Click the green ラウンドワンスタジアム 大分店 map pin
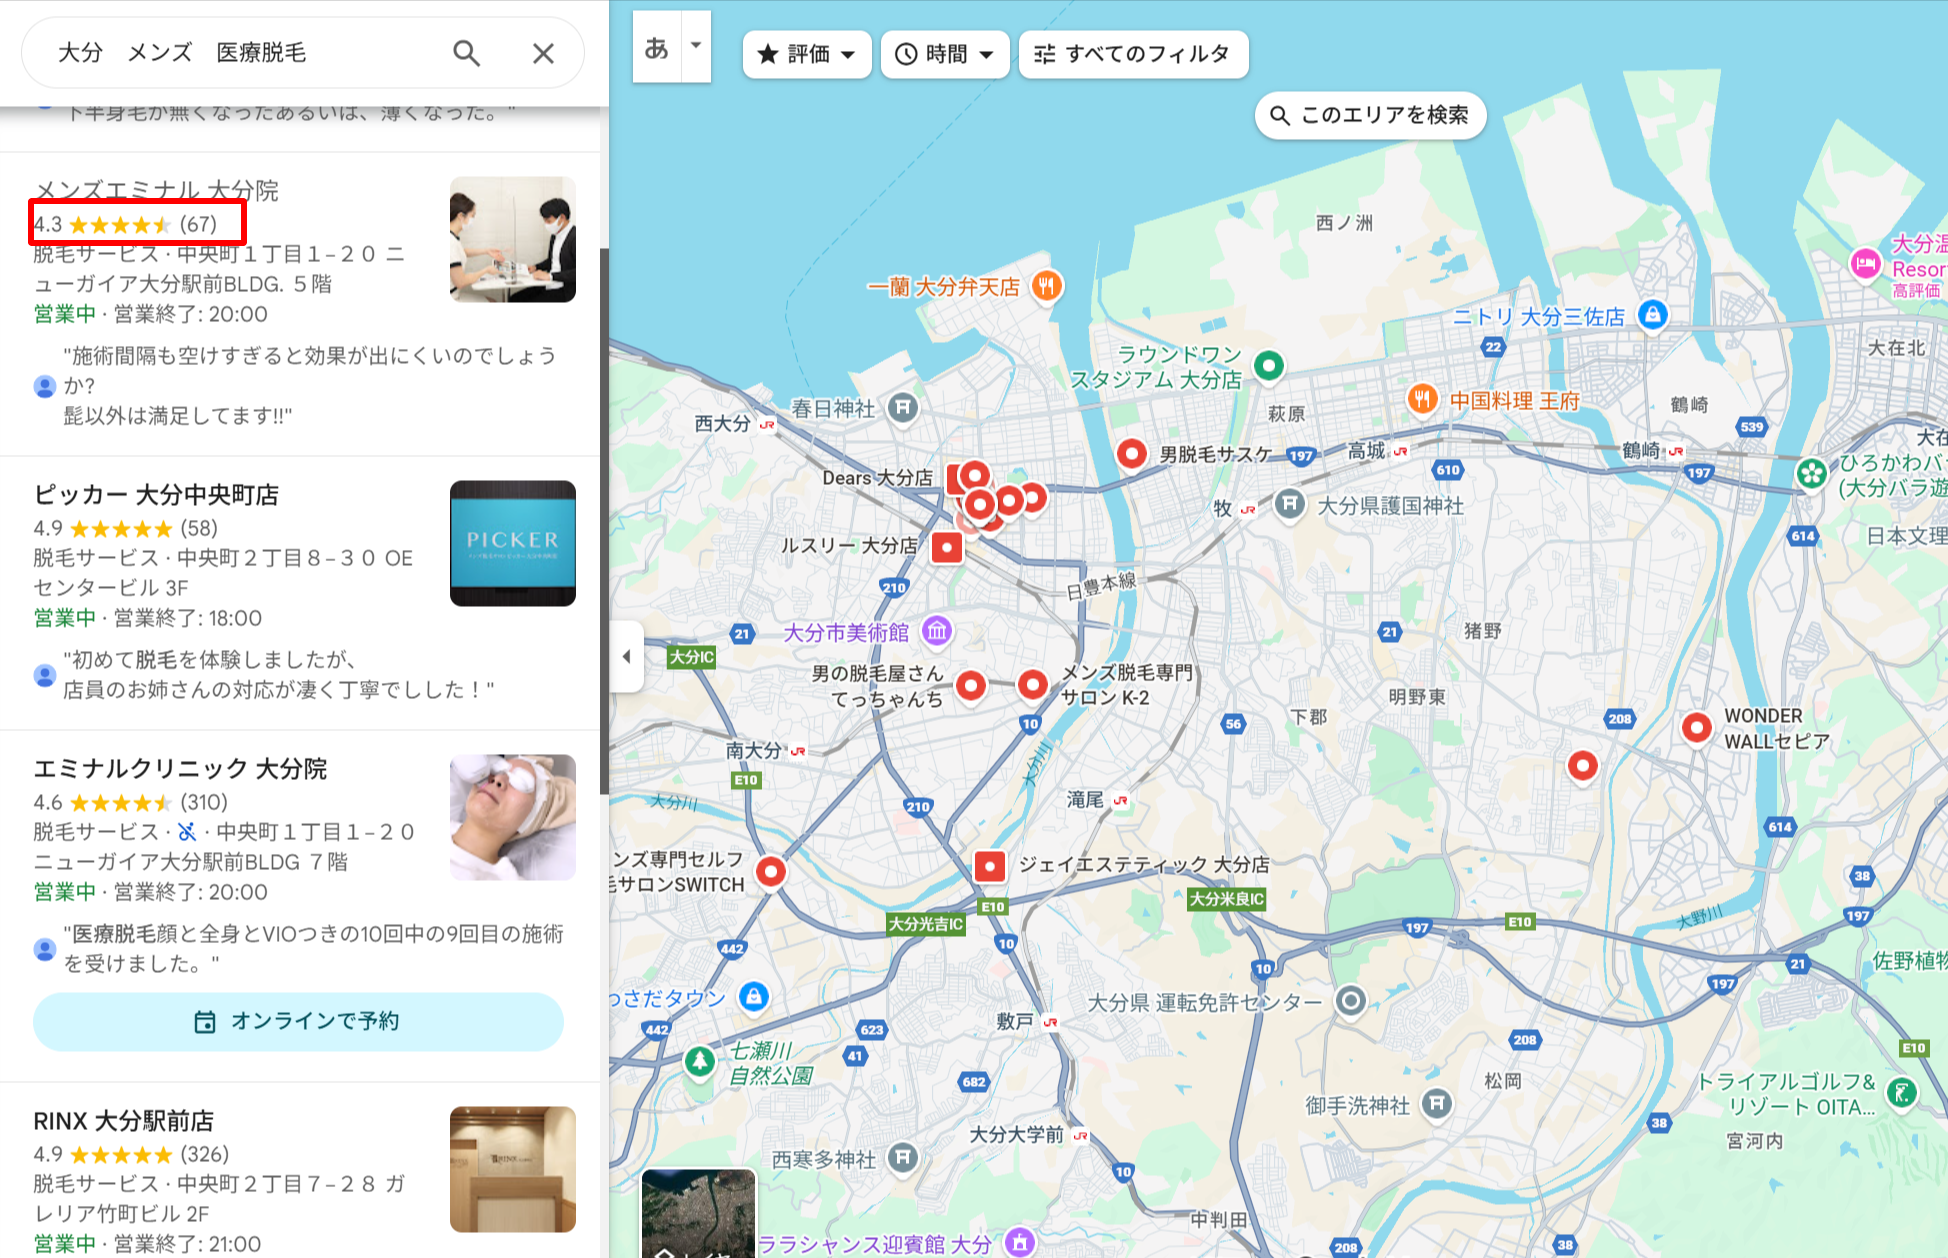 click(1269, 366)
